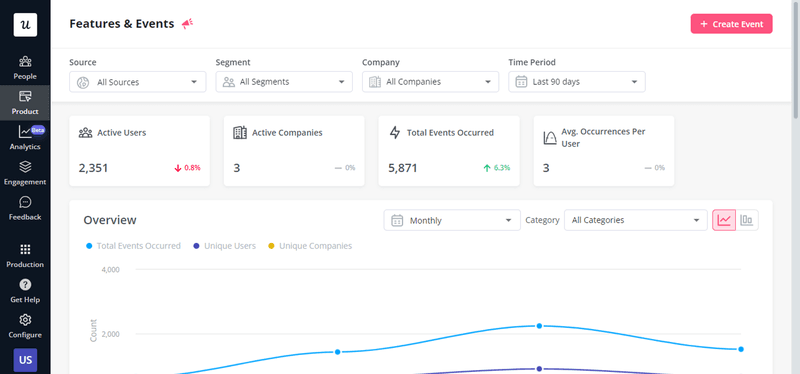Click the megaphone icon beside Features & Events
The height and width of the screenshot is (374, 800).
[187, 23]
